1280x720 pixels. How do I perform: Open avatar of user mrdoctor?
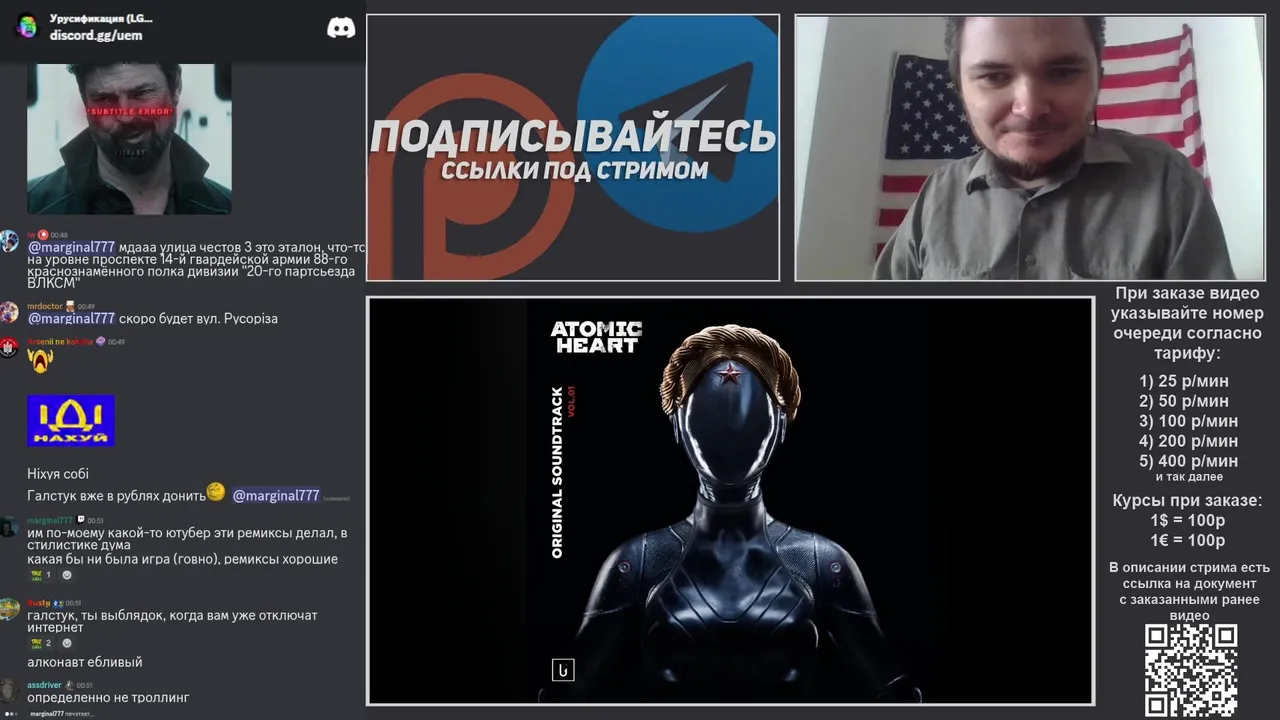click(x=9, y=313)
